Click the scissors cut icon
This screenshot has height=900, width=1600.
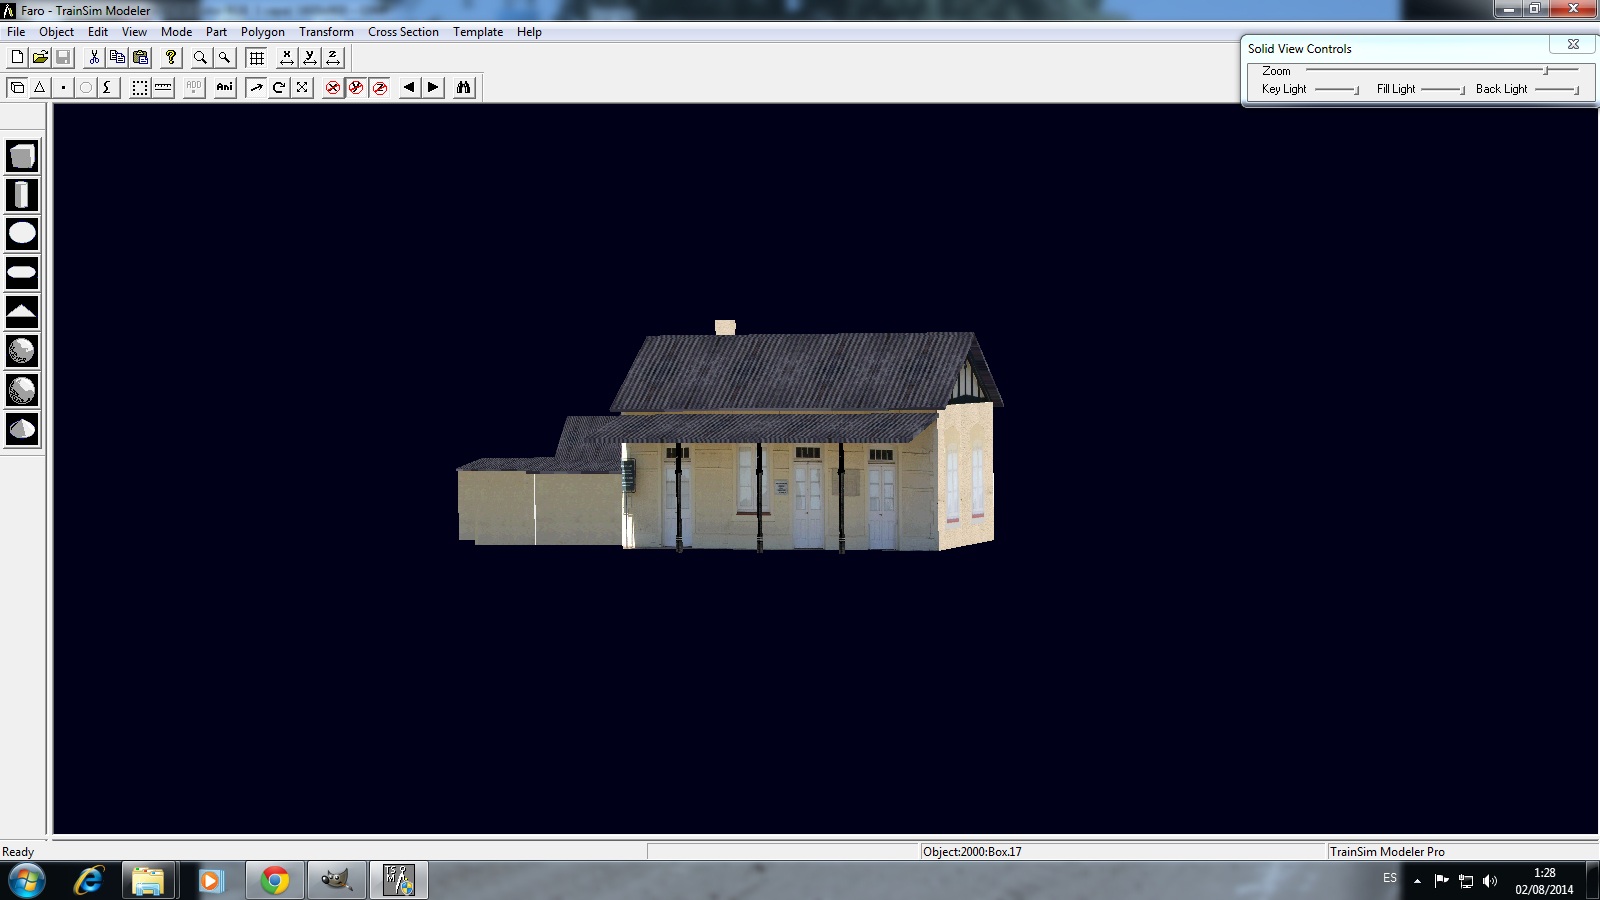pyautogui.click(x=94, y=58)
